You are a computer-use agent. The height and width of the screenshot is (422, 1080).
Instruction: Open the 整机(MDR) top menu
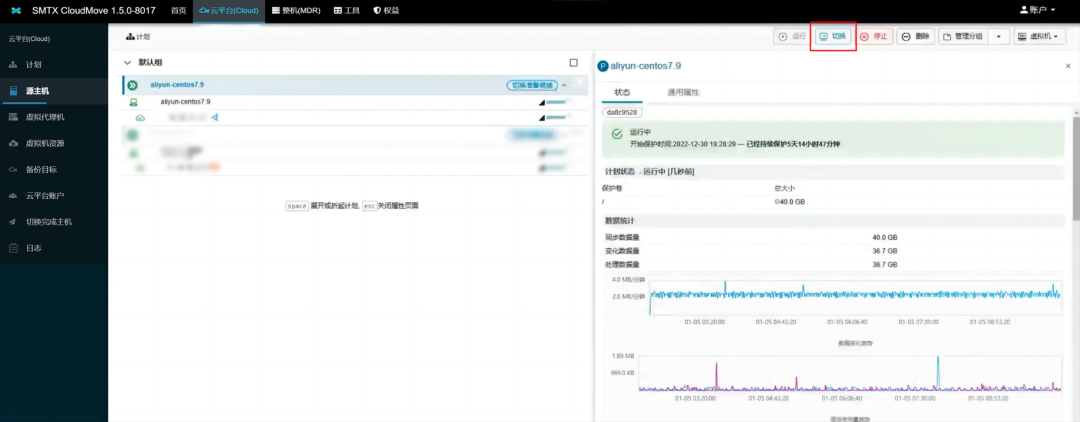[x=295, y=11]
